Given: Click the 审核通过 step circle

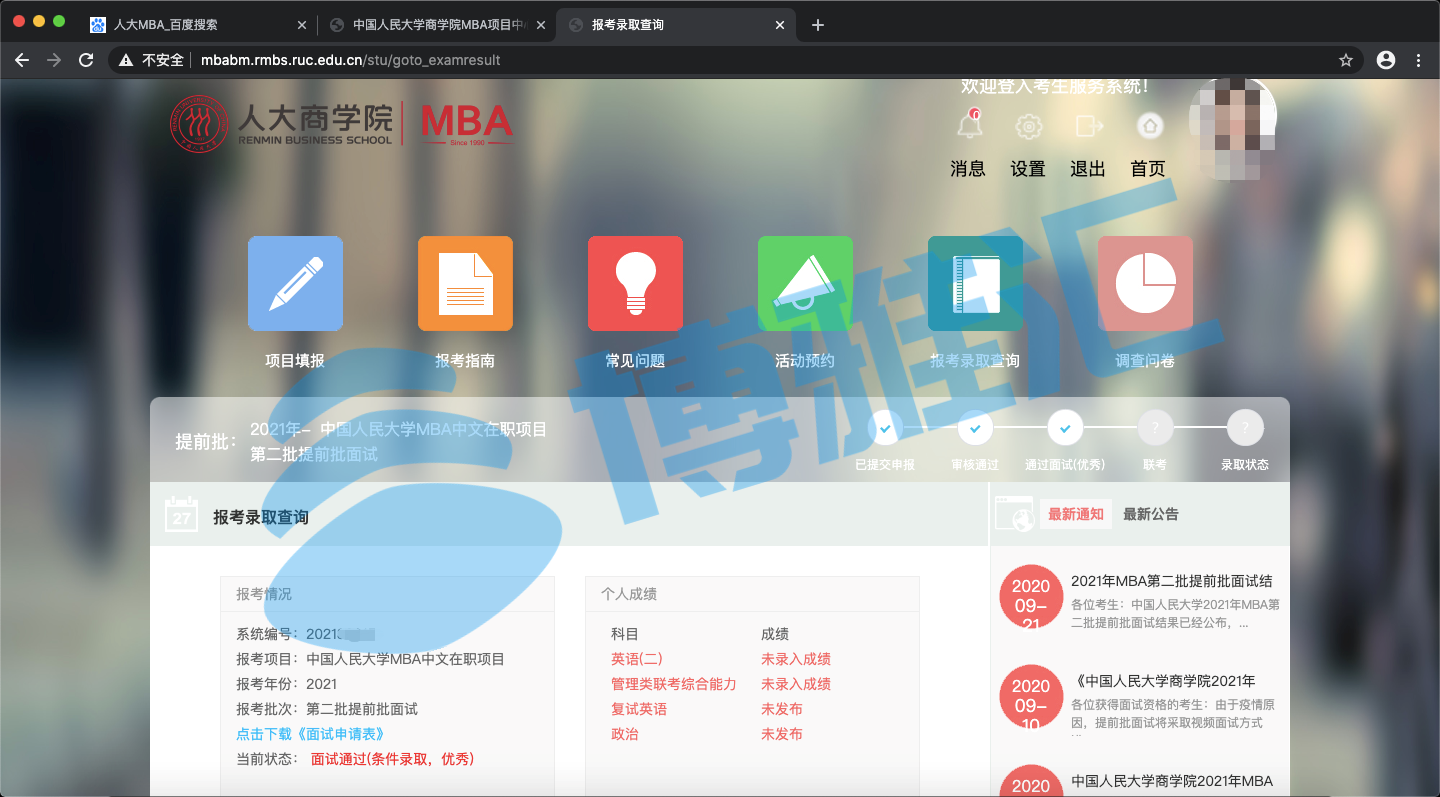Looking at the screenshot, I should tap(975, 428).
